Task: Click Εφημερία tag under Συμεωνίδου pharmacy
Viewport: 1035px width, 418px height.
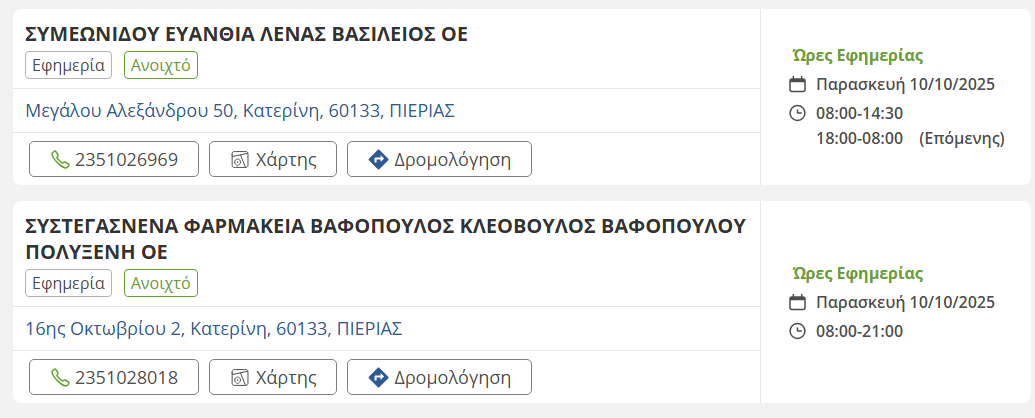Action: click(68, 65)
